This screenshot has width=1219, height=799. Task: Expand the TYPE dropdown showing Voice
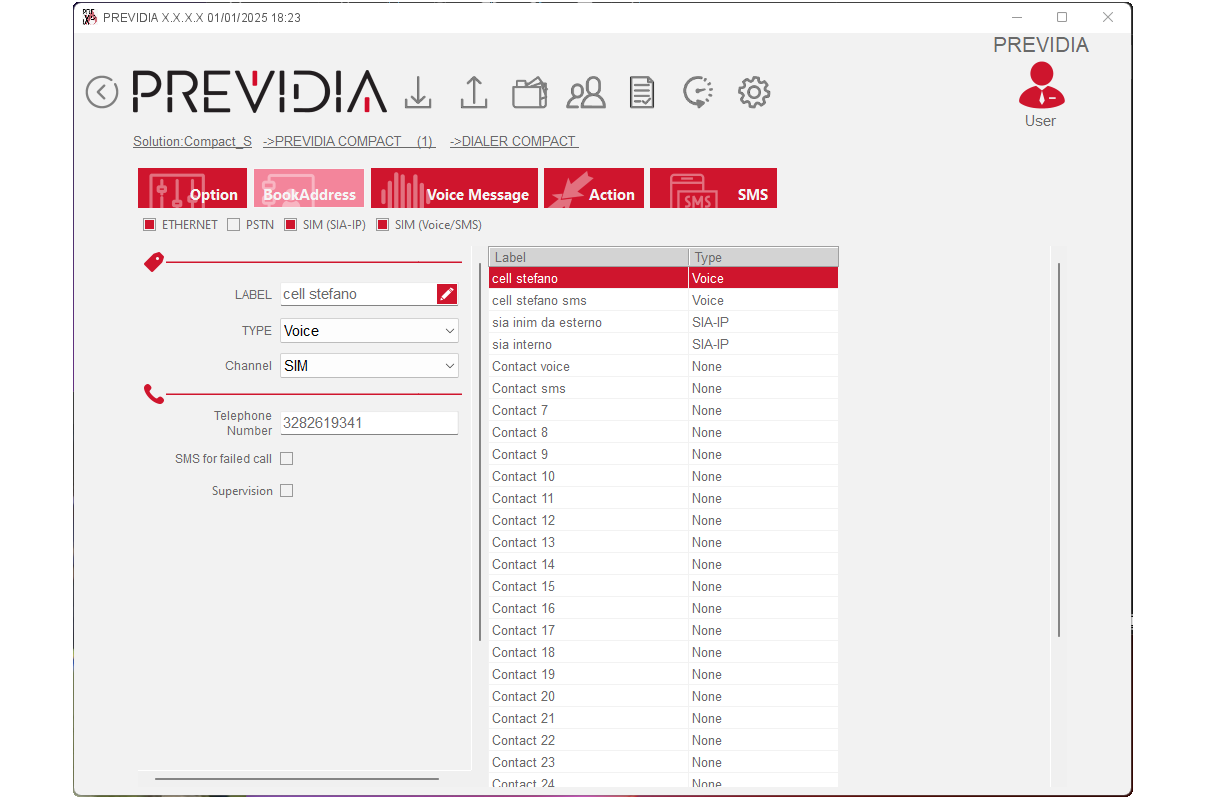point(369,331)
